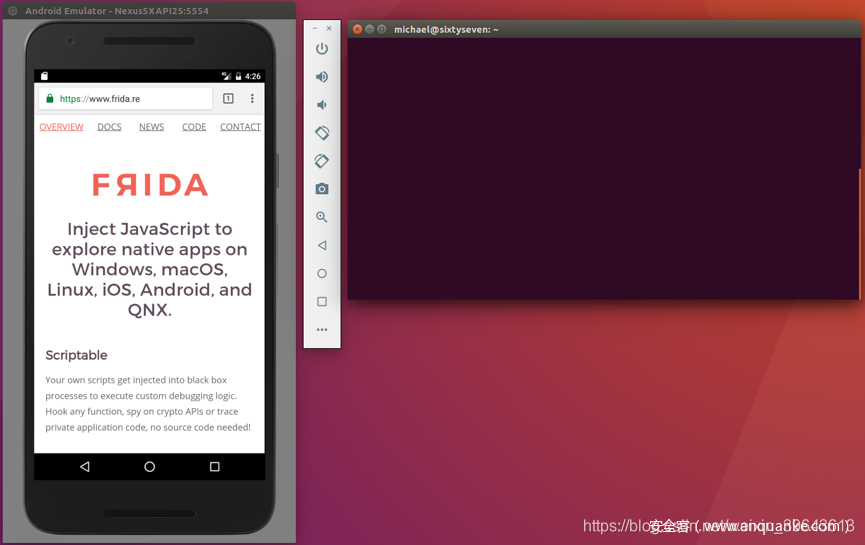Maximize the michael@sixtyseven terminal window
865x545 pixels.
(x=382, y=29)
